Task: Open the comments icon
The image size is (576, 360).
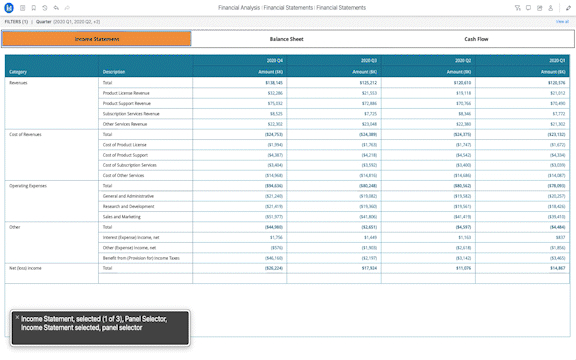Action: pyautogui.click(x=529, y=8)
